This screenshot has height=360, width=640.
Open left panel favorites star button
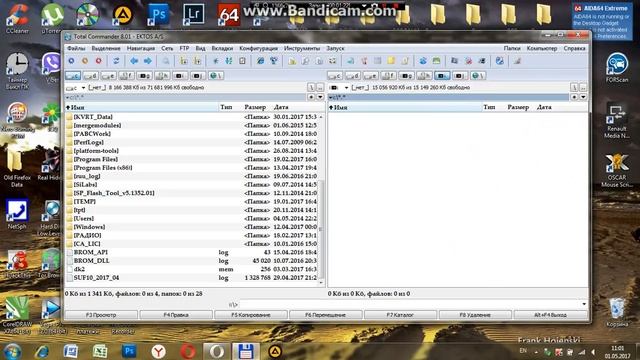pyautogui.click(x=311, y=97)
